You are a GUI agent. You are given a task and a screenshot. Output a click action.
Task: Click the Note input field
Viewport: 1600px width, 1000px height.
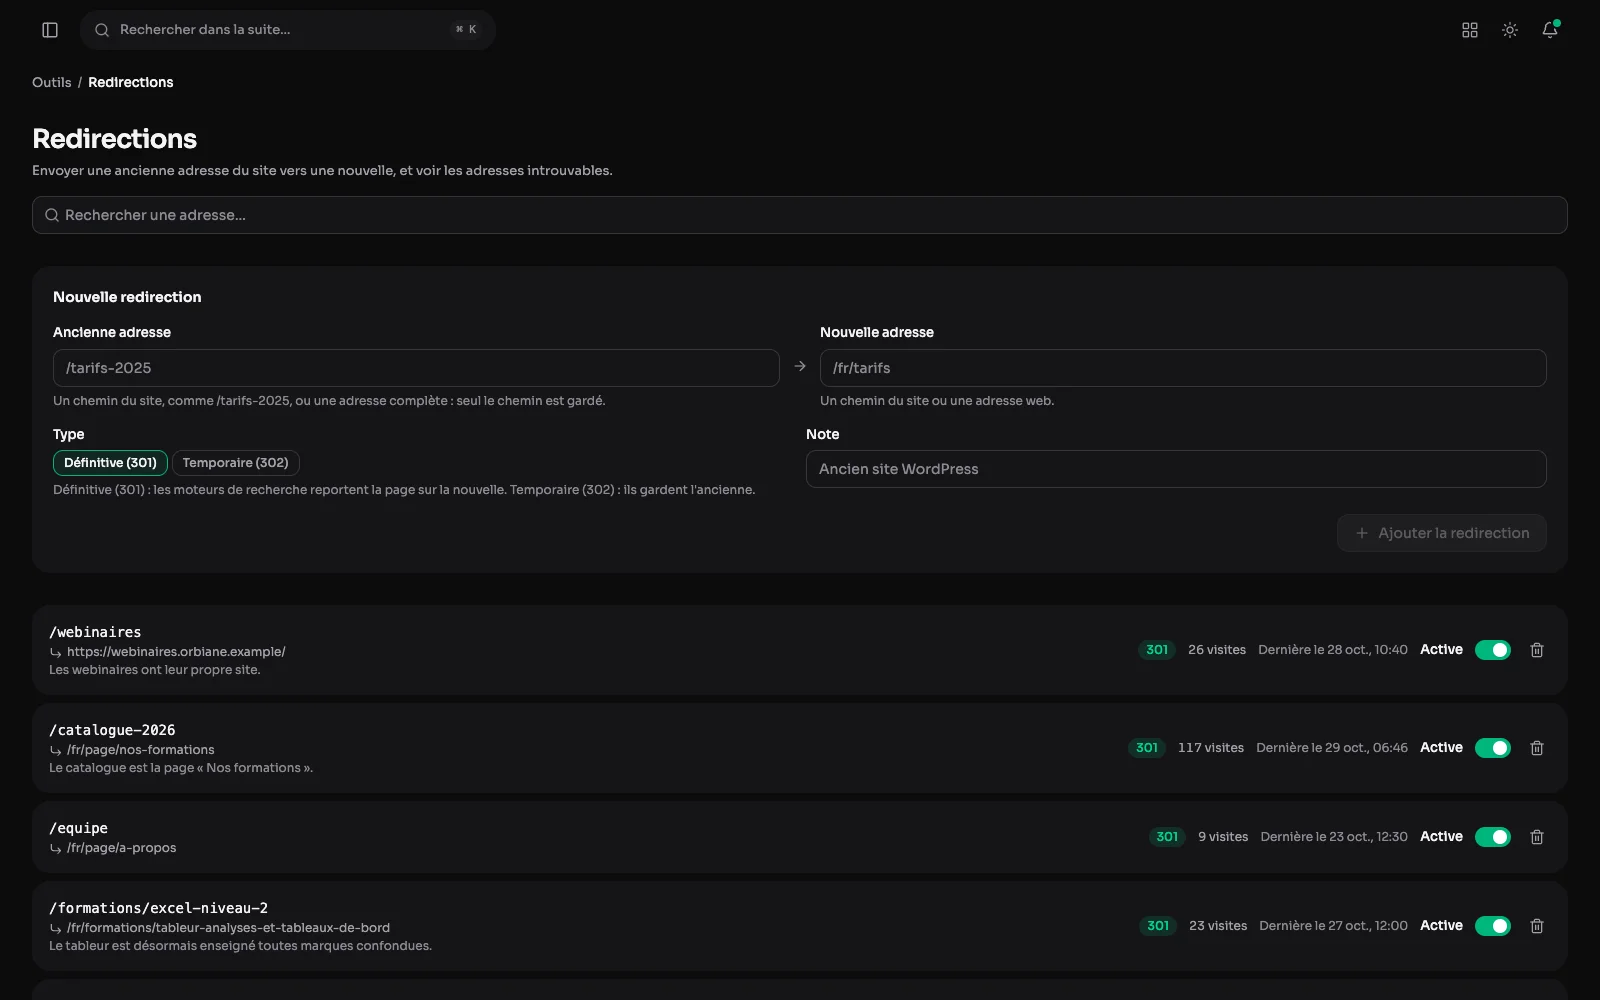click(1176, 469)
